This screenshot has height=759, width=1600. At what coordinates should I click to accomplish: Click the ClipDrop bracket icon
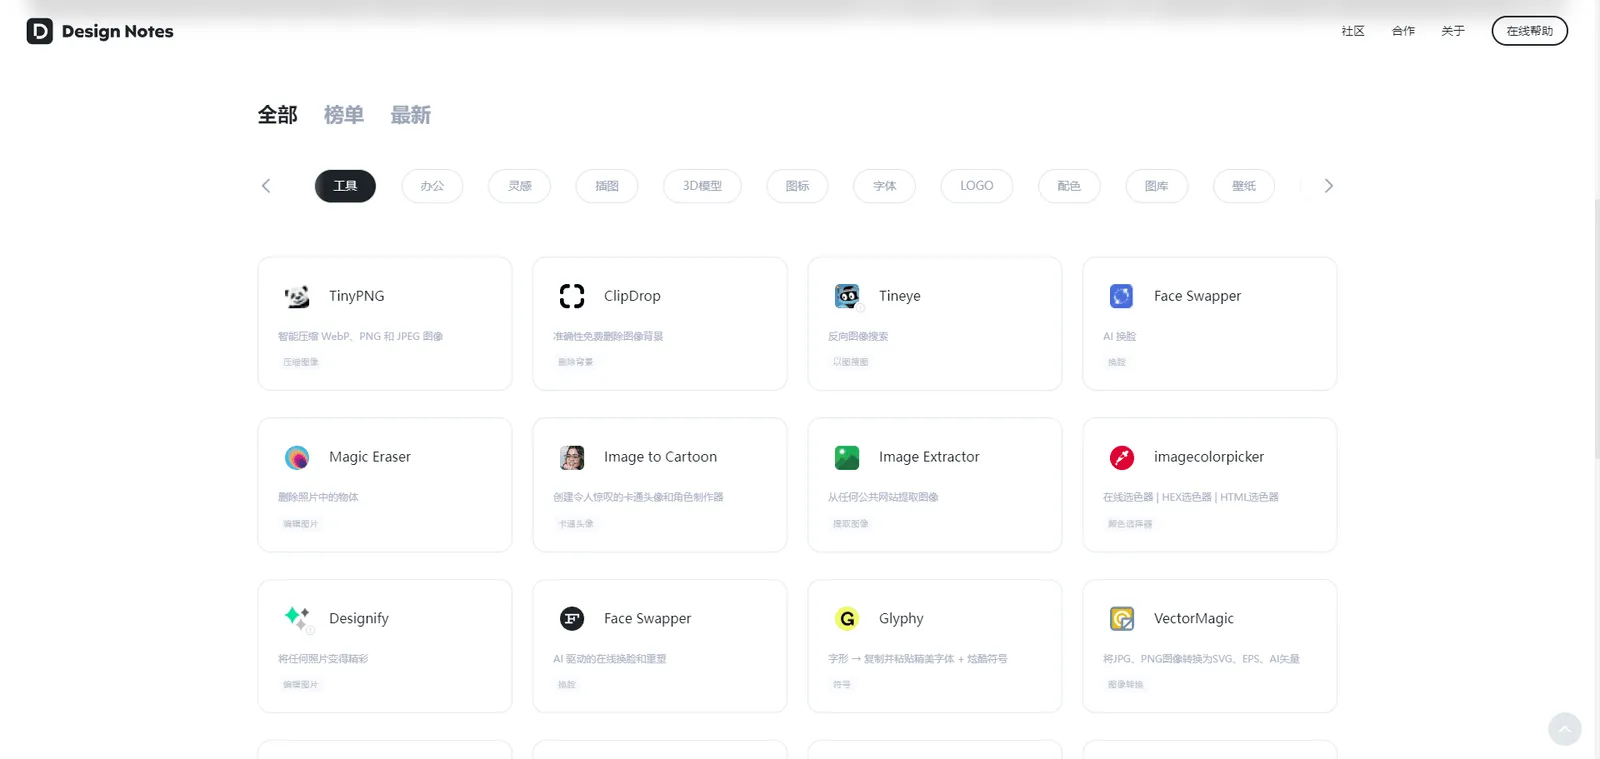[572, 296]
